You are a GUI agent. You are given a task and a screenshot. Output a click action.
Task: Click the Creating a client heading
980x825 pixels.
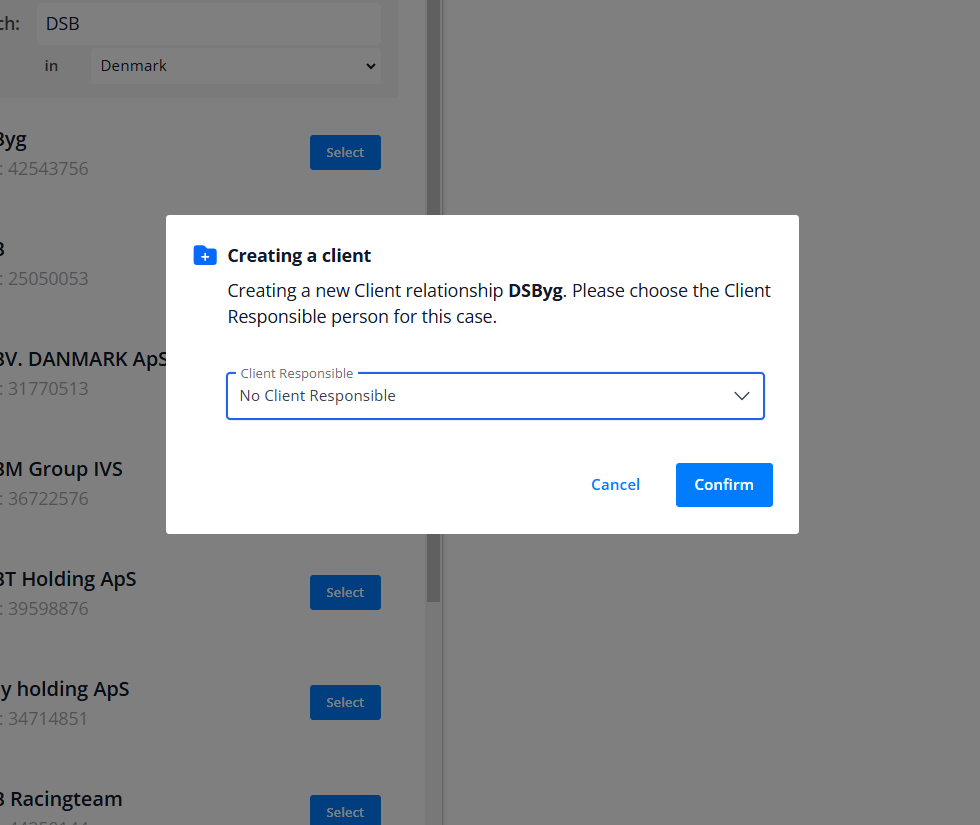[299, 256]
